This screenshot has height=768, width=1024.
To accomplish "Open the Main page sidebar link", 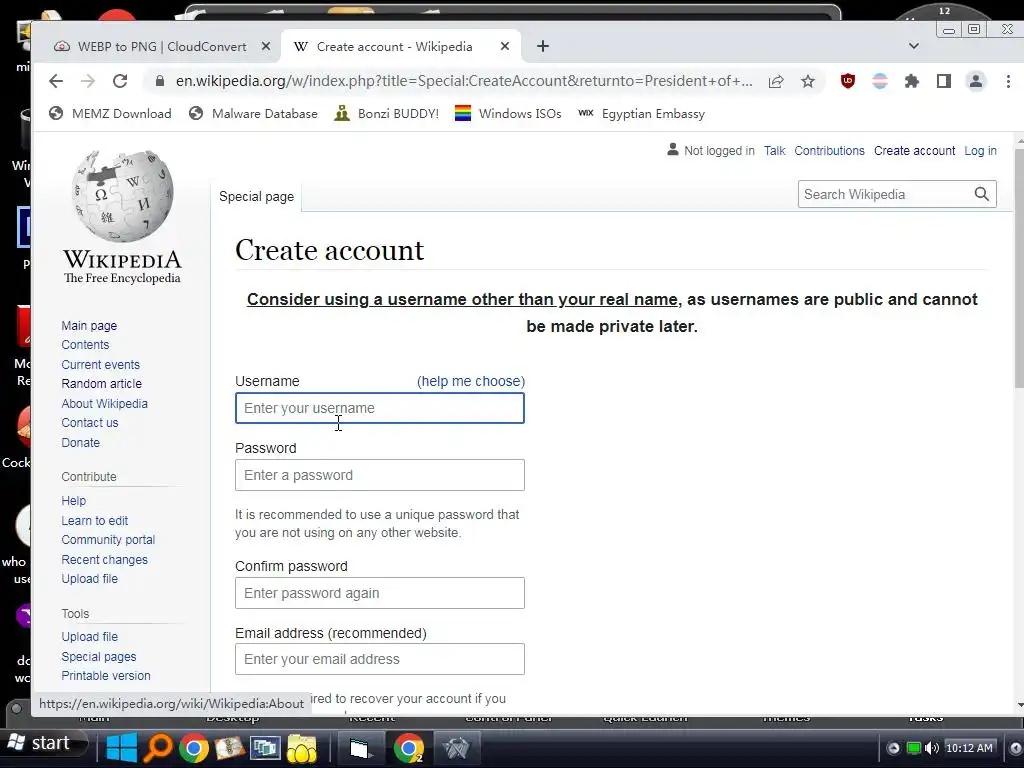I will click(x=89, y=325).
